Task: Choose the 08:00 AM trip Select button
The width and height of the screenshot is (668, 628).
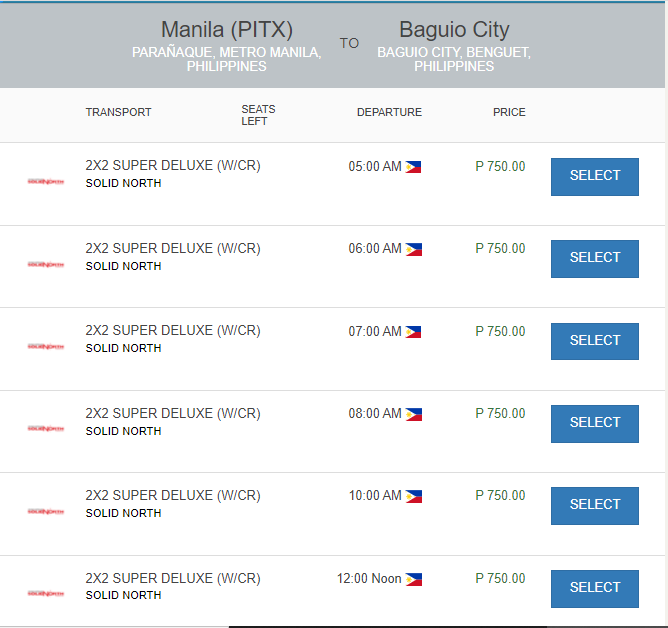Action: (594, 423)
